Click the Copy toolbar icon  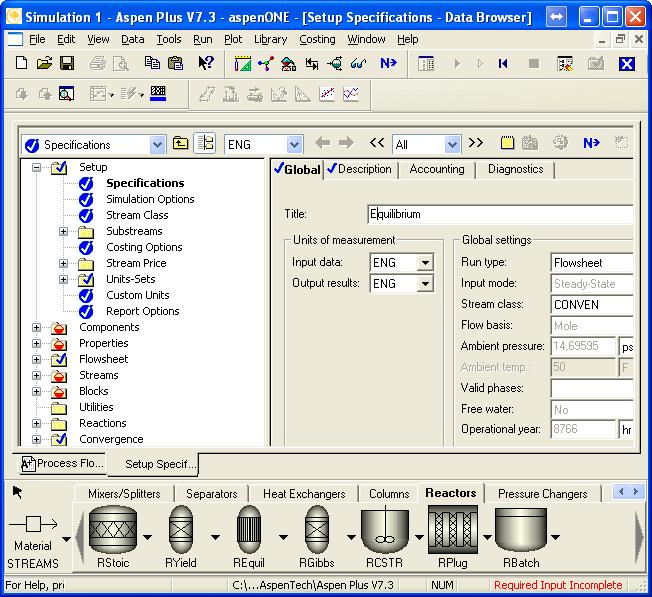[152, 63]
